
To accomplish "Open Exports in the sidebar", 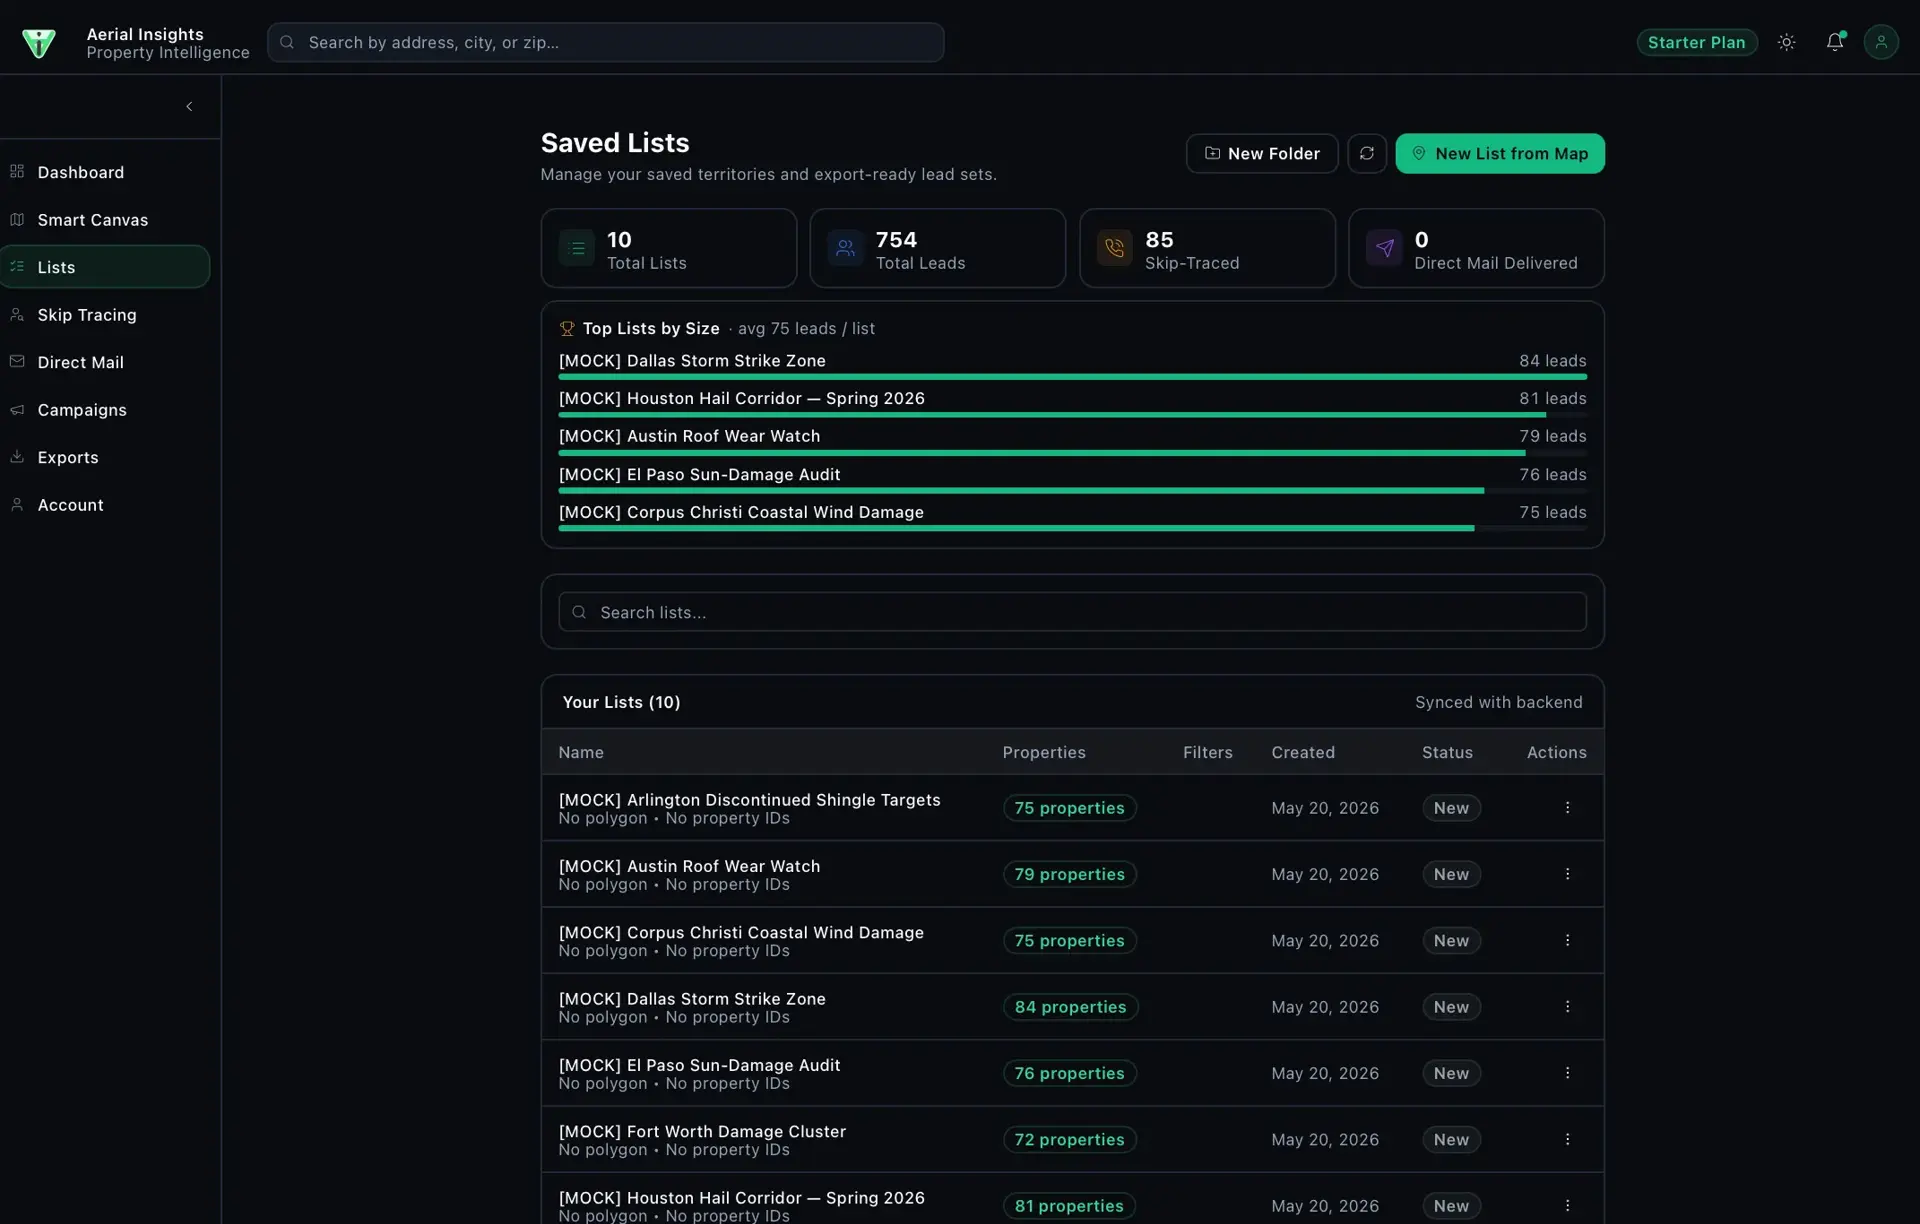I will point(105,457).
